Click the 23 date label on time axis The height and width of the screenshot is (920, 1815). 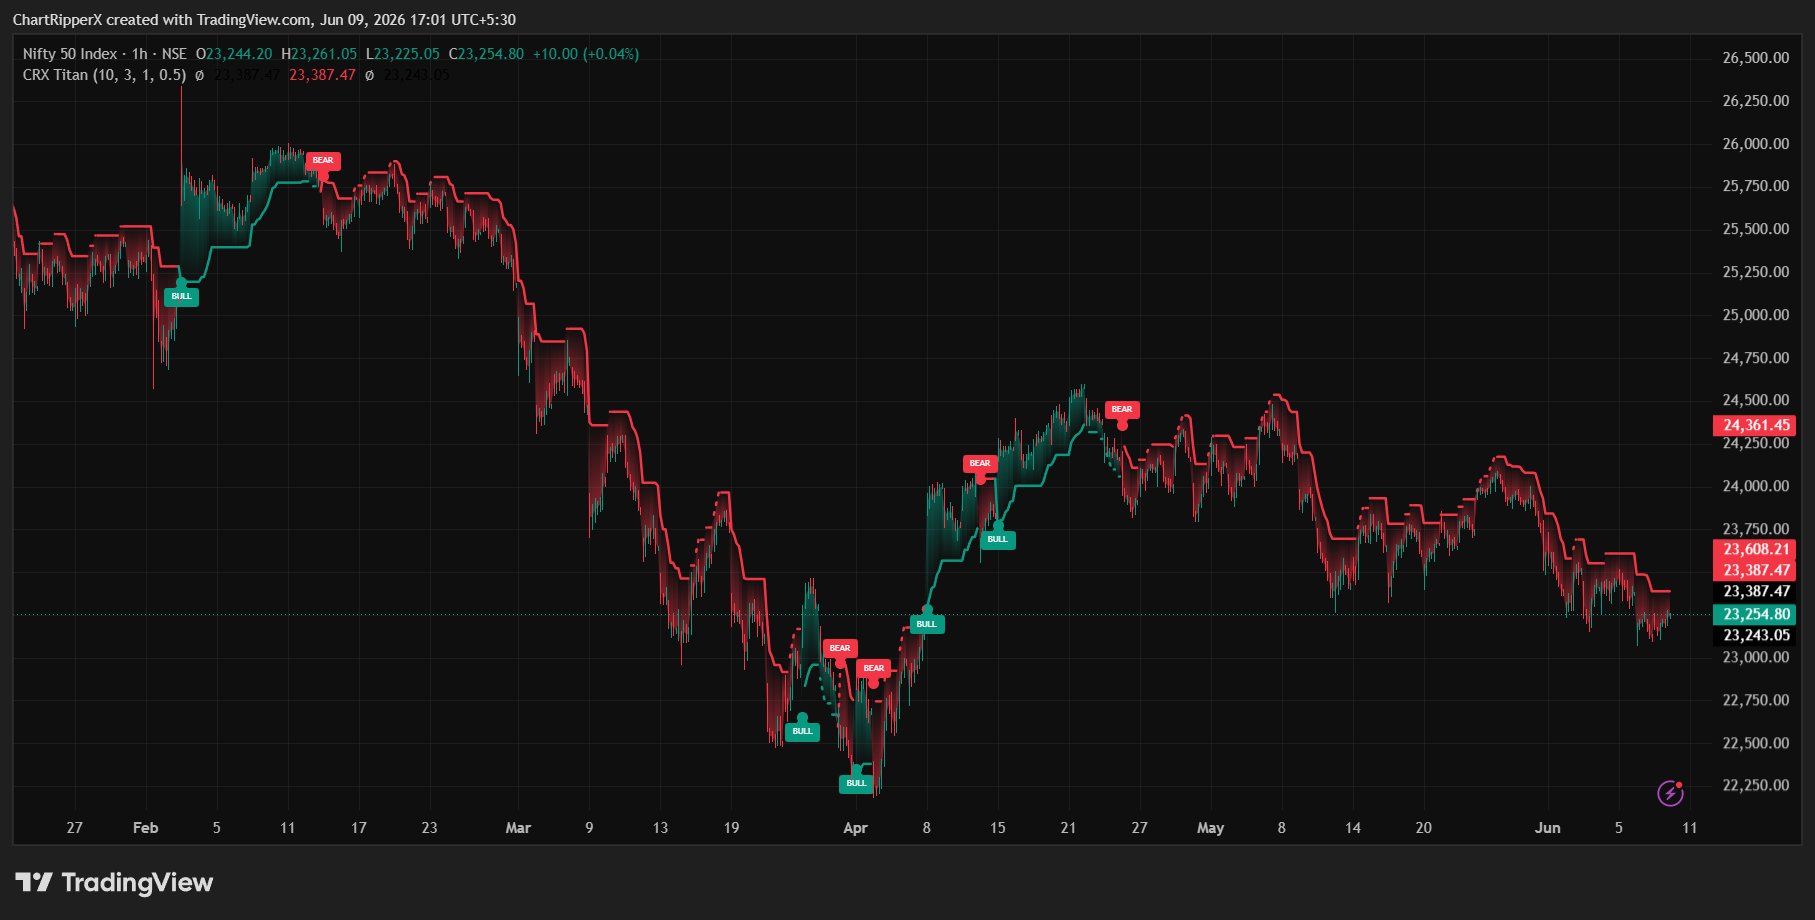point(429,828)
